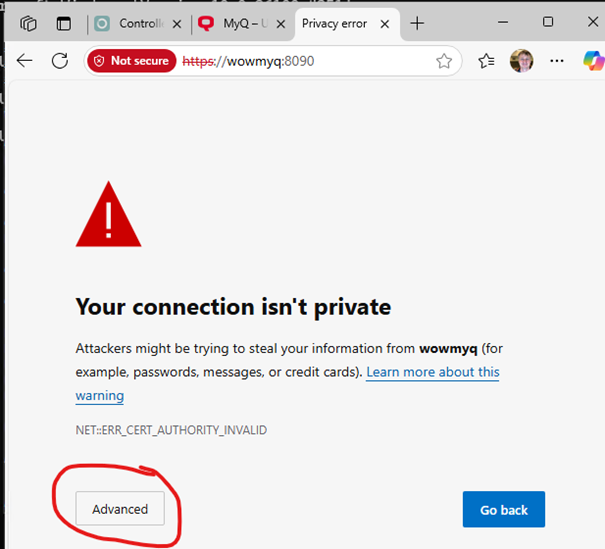Close the Privacy error tab

384,24
